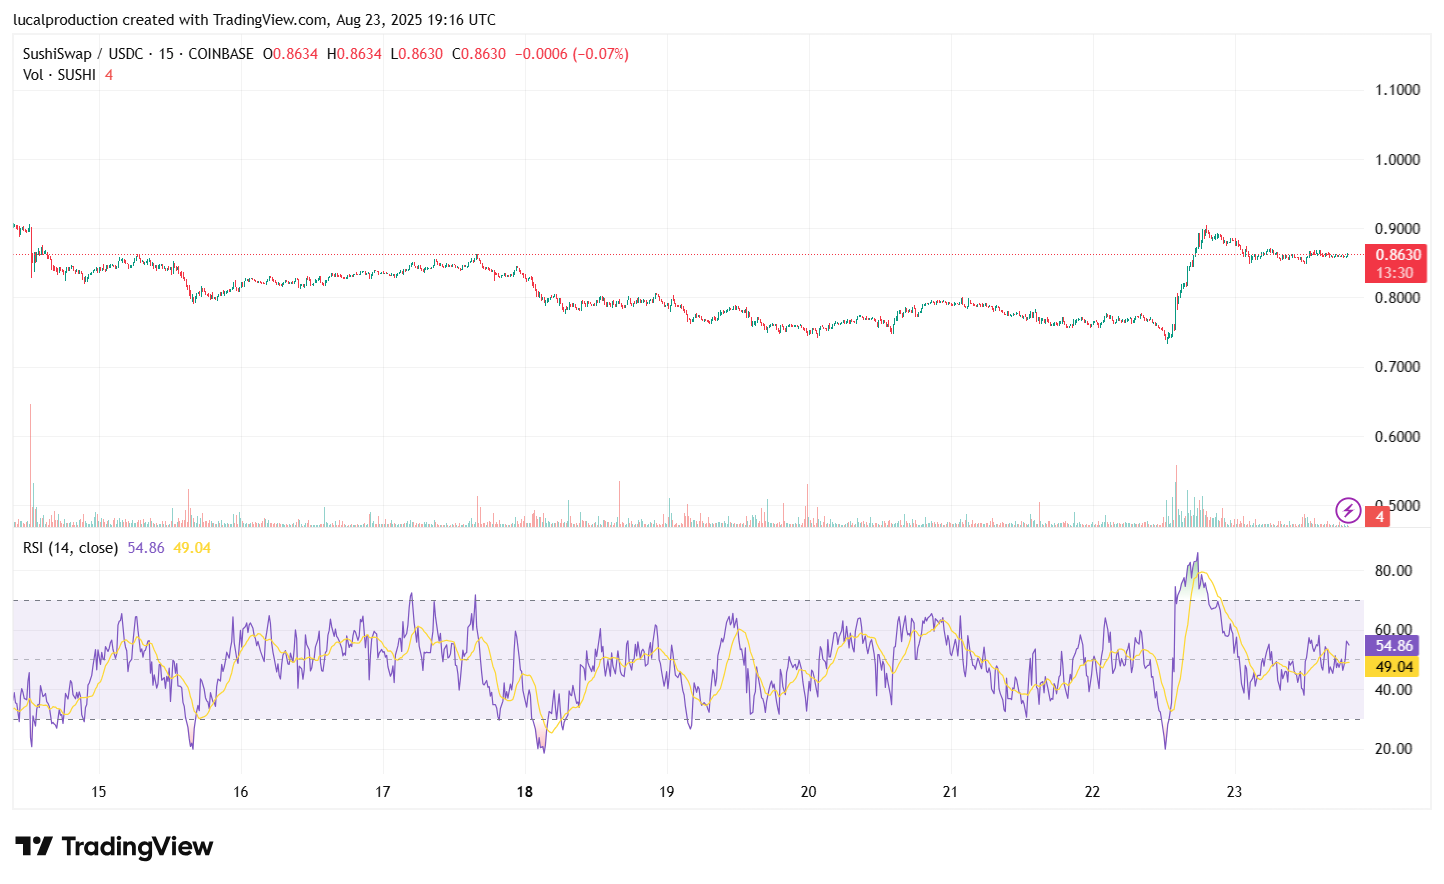Click the COINBASE exchange label
Viewport: 1444px width, 884px height.
click(221, 54)
